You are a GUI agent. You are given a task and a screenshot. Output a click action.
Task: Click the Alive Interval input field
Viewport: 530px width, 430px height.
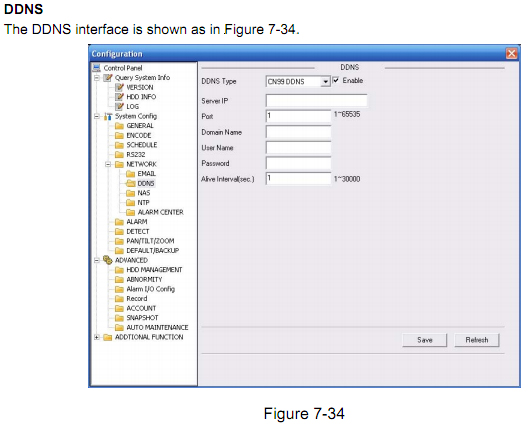tap(298, 178)
